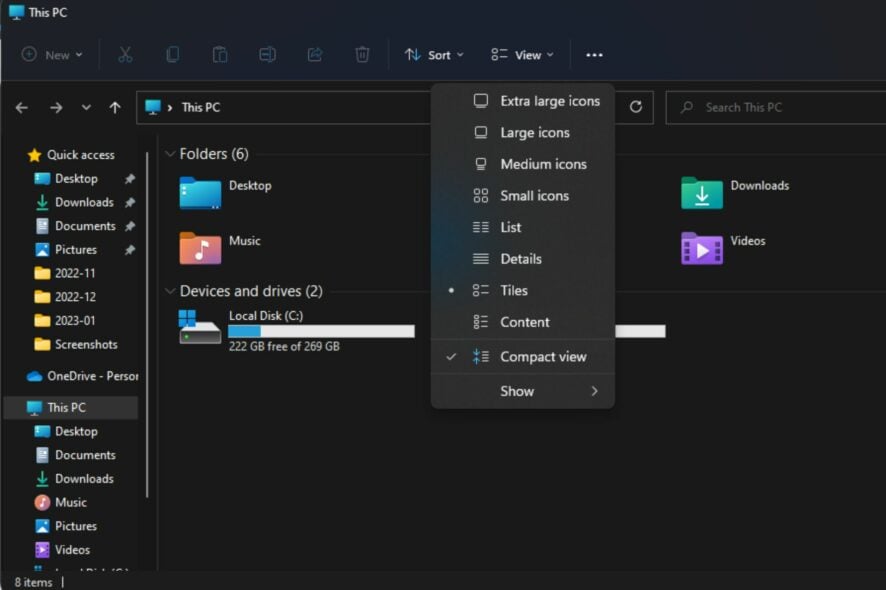This screenshot has width=886, height=590.
Task: Select OneDrive - Personal in sidebar
Action: (x=82, y=376)
